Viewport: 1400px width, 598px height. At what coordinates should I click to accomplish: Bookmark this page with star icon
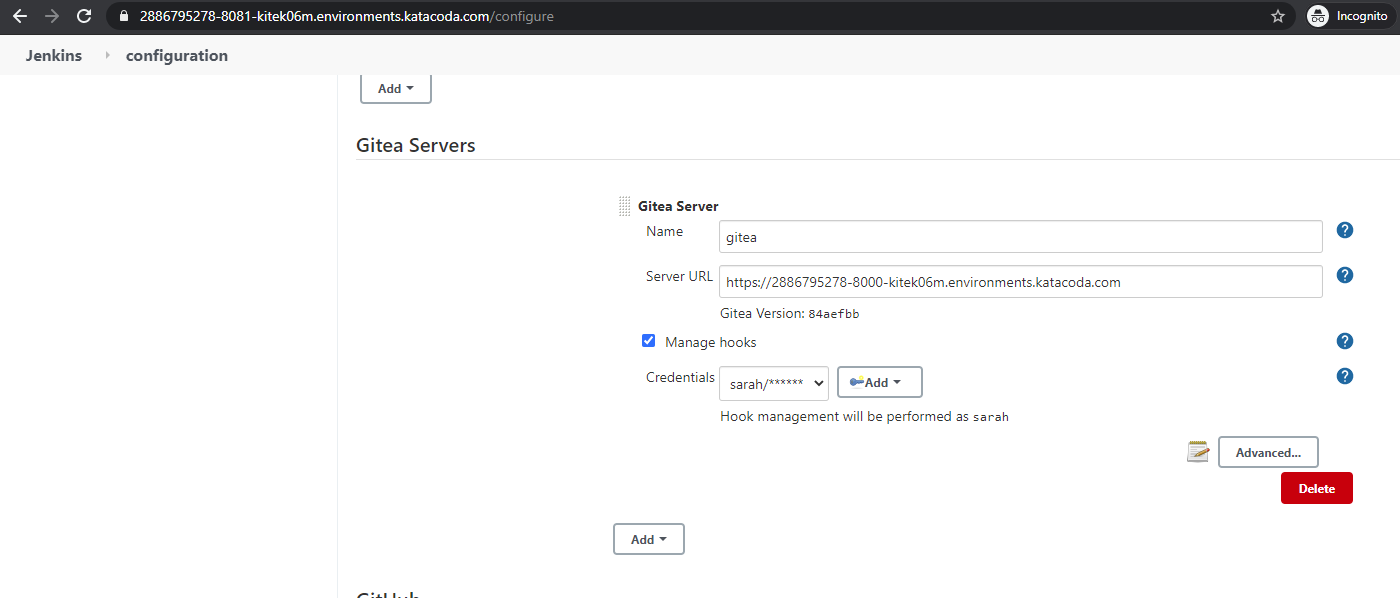[1277, 16]
